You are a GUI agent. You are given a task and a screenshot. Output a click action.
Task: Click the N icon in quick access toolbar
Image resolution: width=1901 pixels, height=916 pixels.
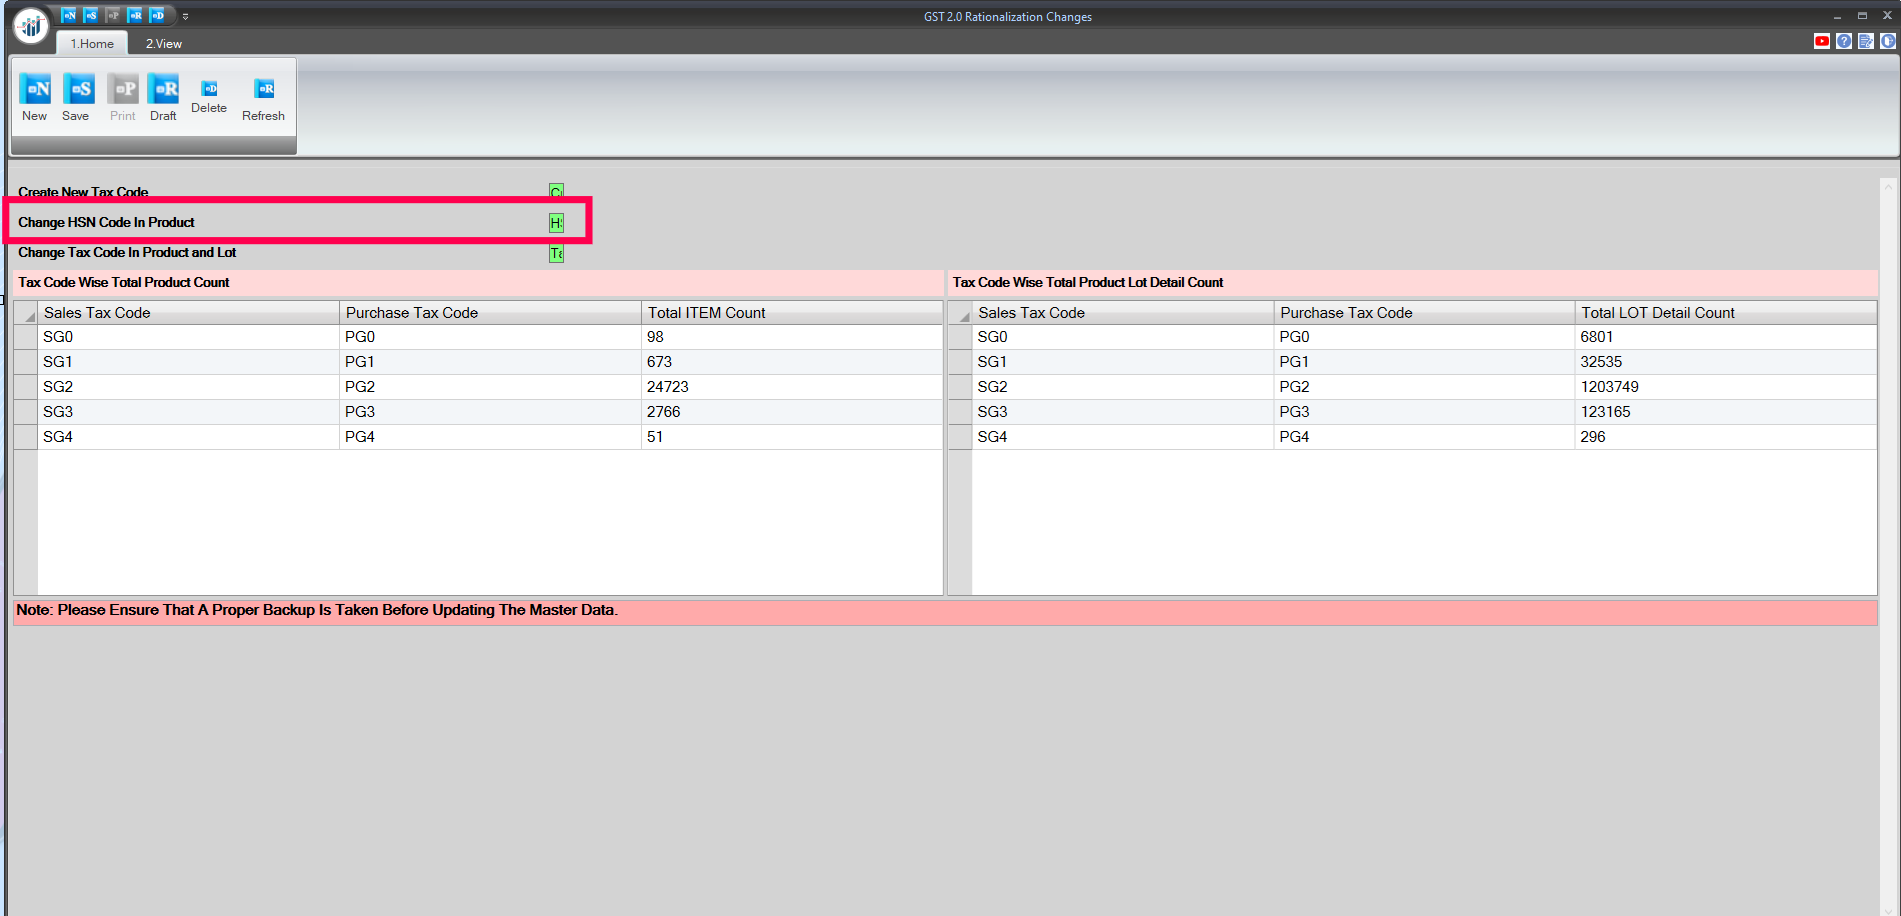point(69,15)
